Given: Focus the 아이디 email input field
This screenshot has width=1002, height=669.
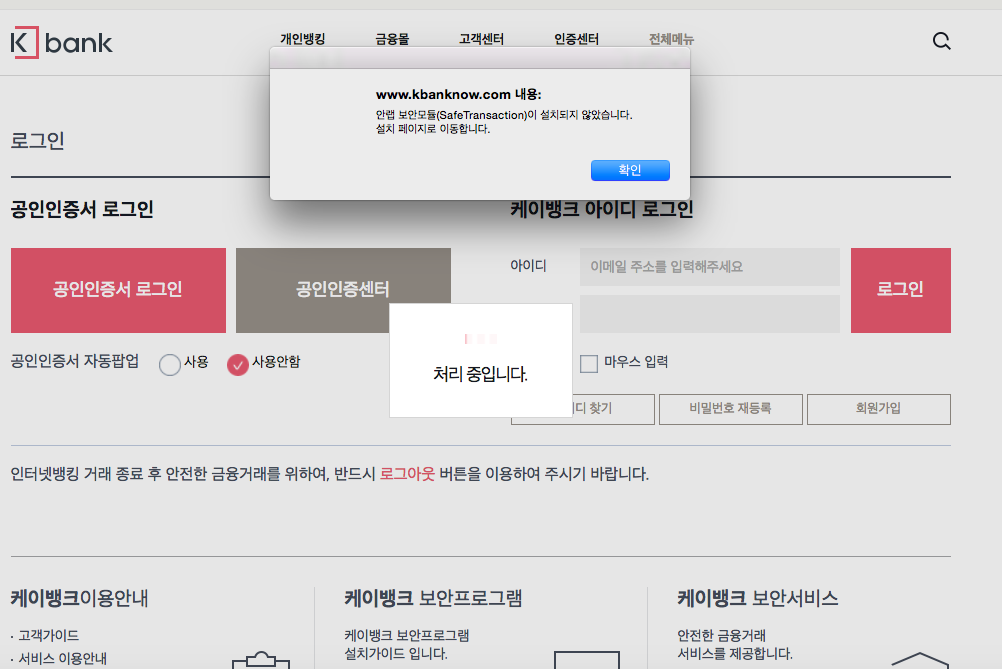Looking at the screenshot, I should (x=710, y=266).
